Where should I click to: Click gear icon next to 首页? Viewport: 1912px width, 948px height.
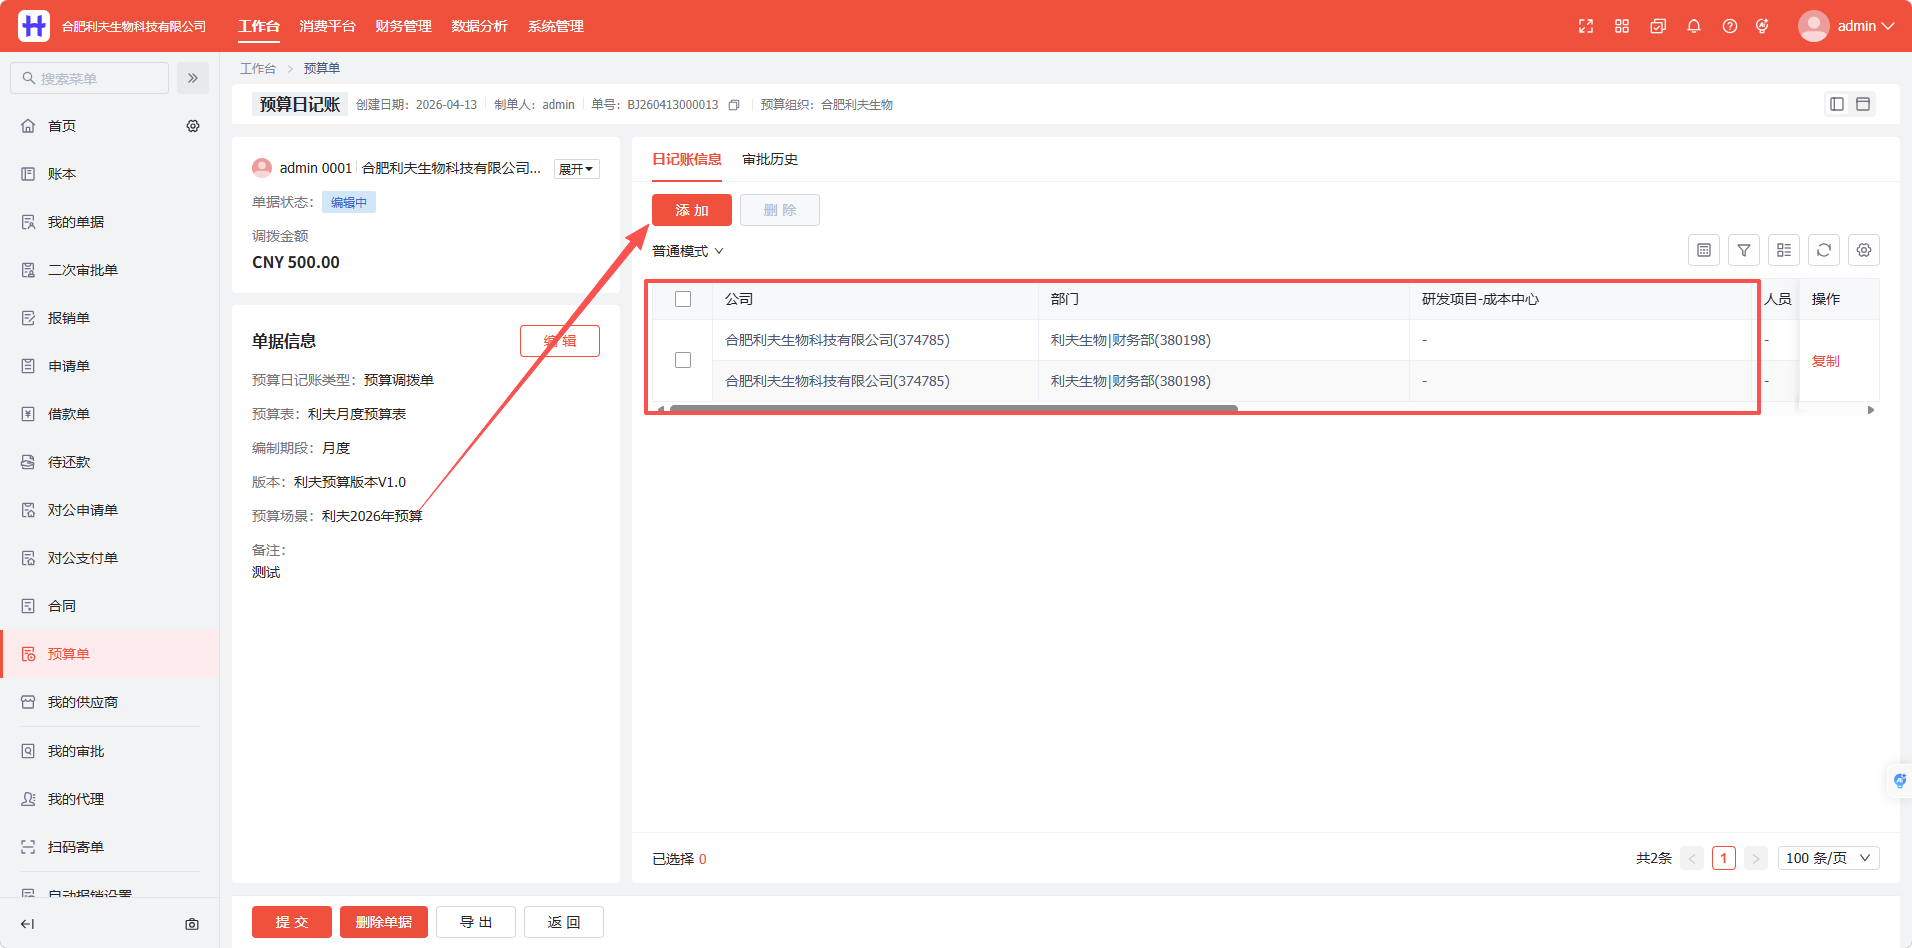[x=193, y=126]
